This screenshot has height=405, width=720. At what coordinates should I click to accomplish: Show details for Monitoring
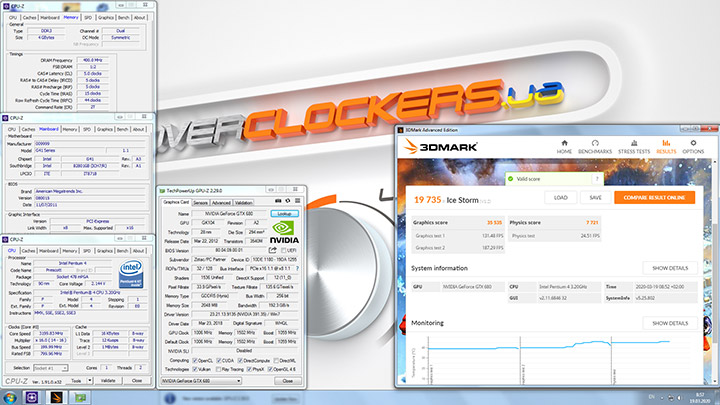670,323
